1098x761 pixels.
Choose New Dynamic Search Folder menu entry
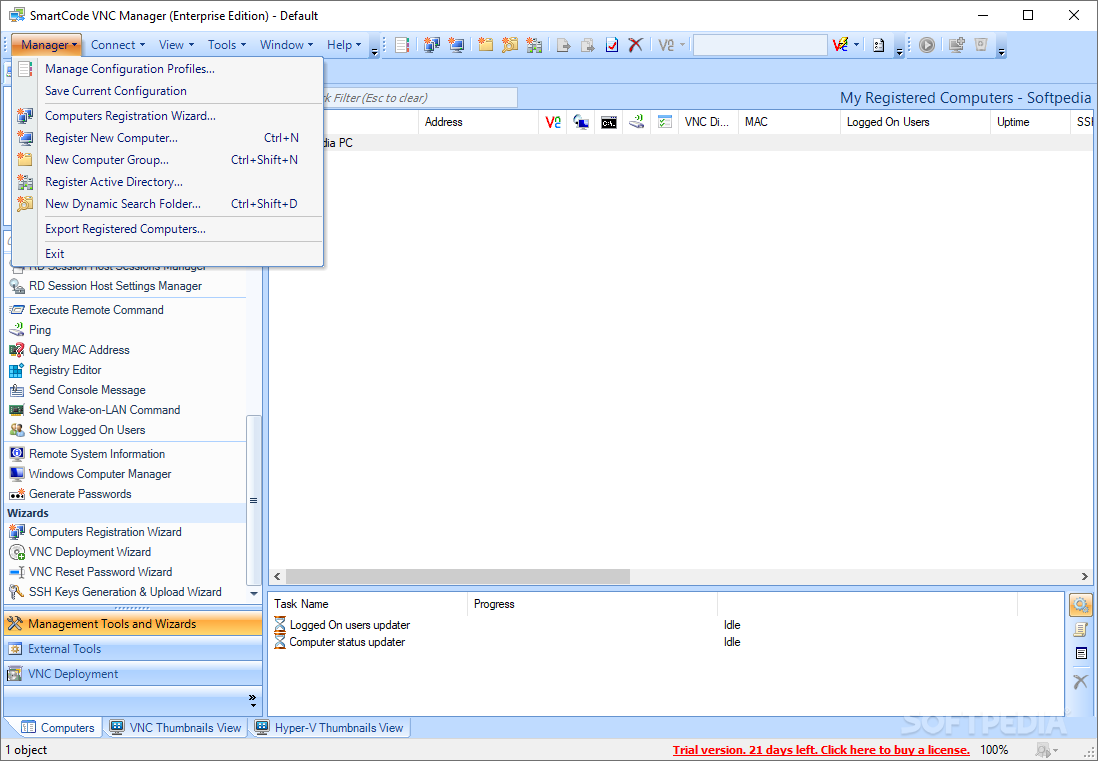168,204
